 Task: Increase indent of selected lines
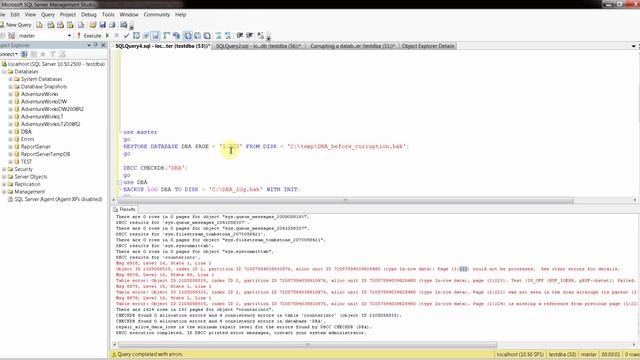[x=250, y=36]
